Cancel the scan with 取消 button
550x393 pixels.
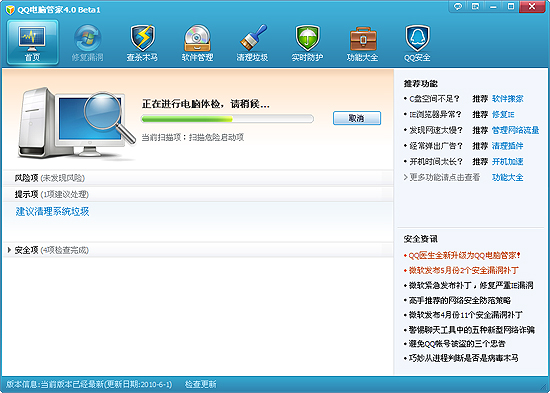[357, 118]
